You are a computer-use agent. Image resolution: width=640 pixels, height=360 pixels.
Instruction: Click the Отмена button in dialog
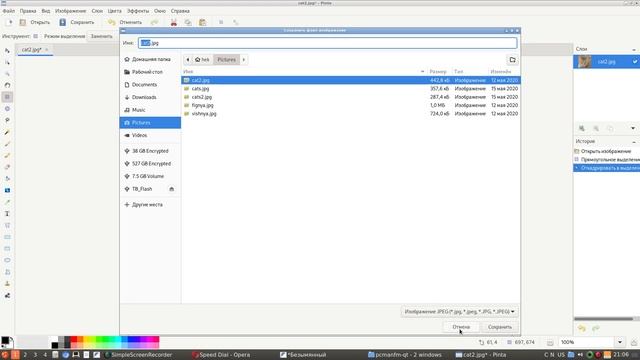(461, 327)
